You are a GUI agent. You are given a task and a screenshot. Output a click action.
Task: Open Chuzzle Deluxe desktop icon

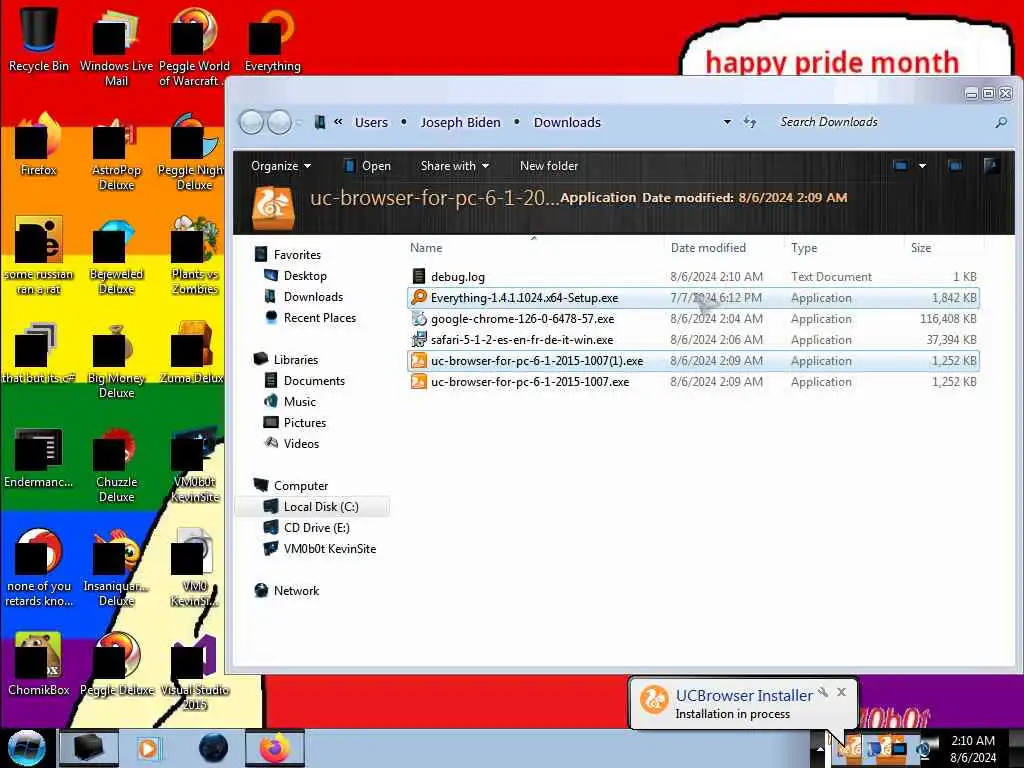pos(116,464)
